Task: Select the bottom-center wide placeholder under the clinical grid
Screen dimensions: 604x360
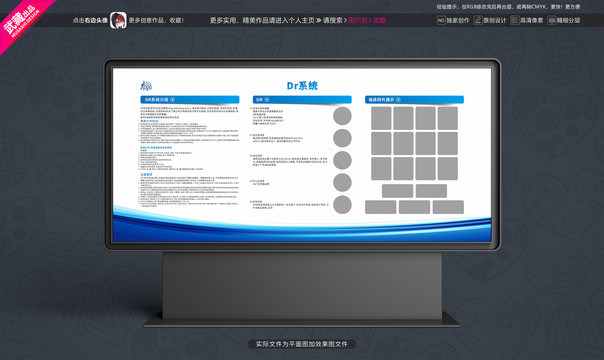Action: 414,207
